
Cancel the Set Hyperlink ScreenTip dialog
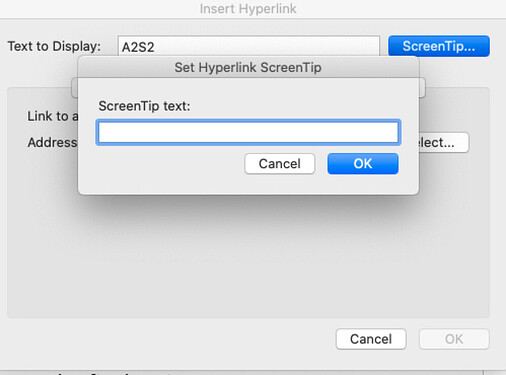[280, 164]
